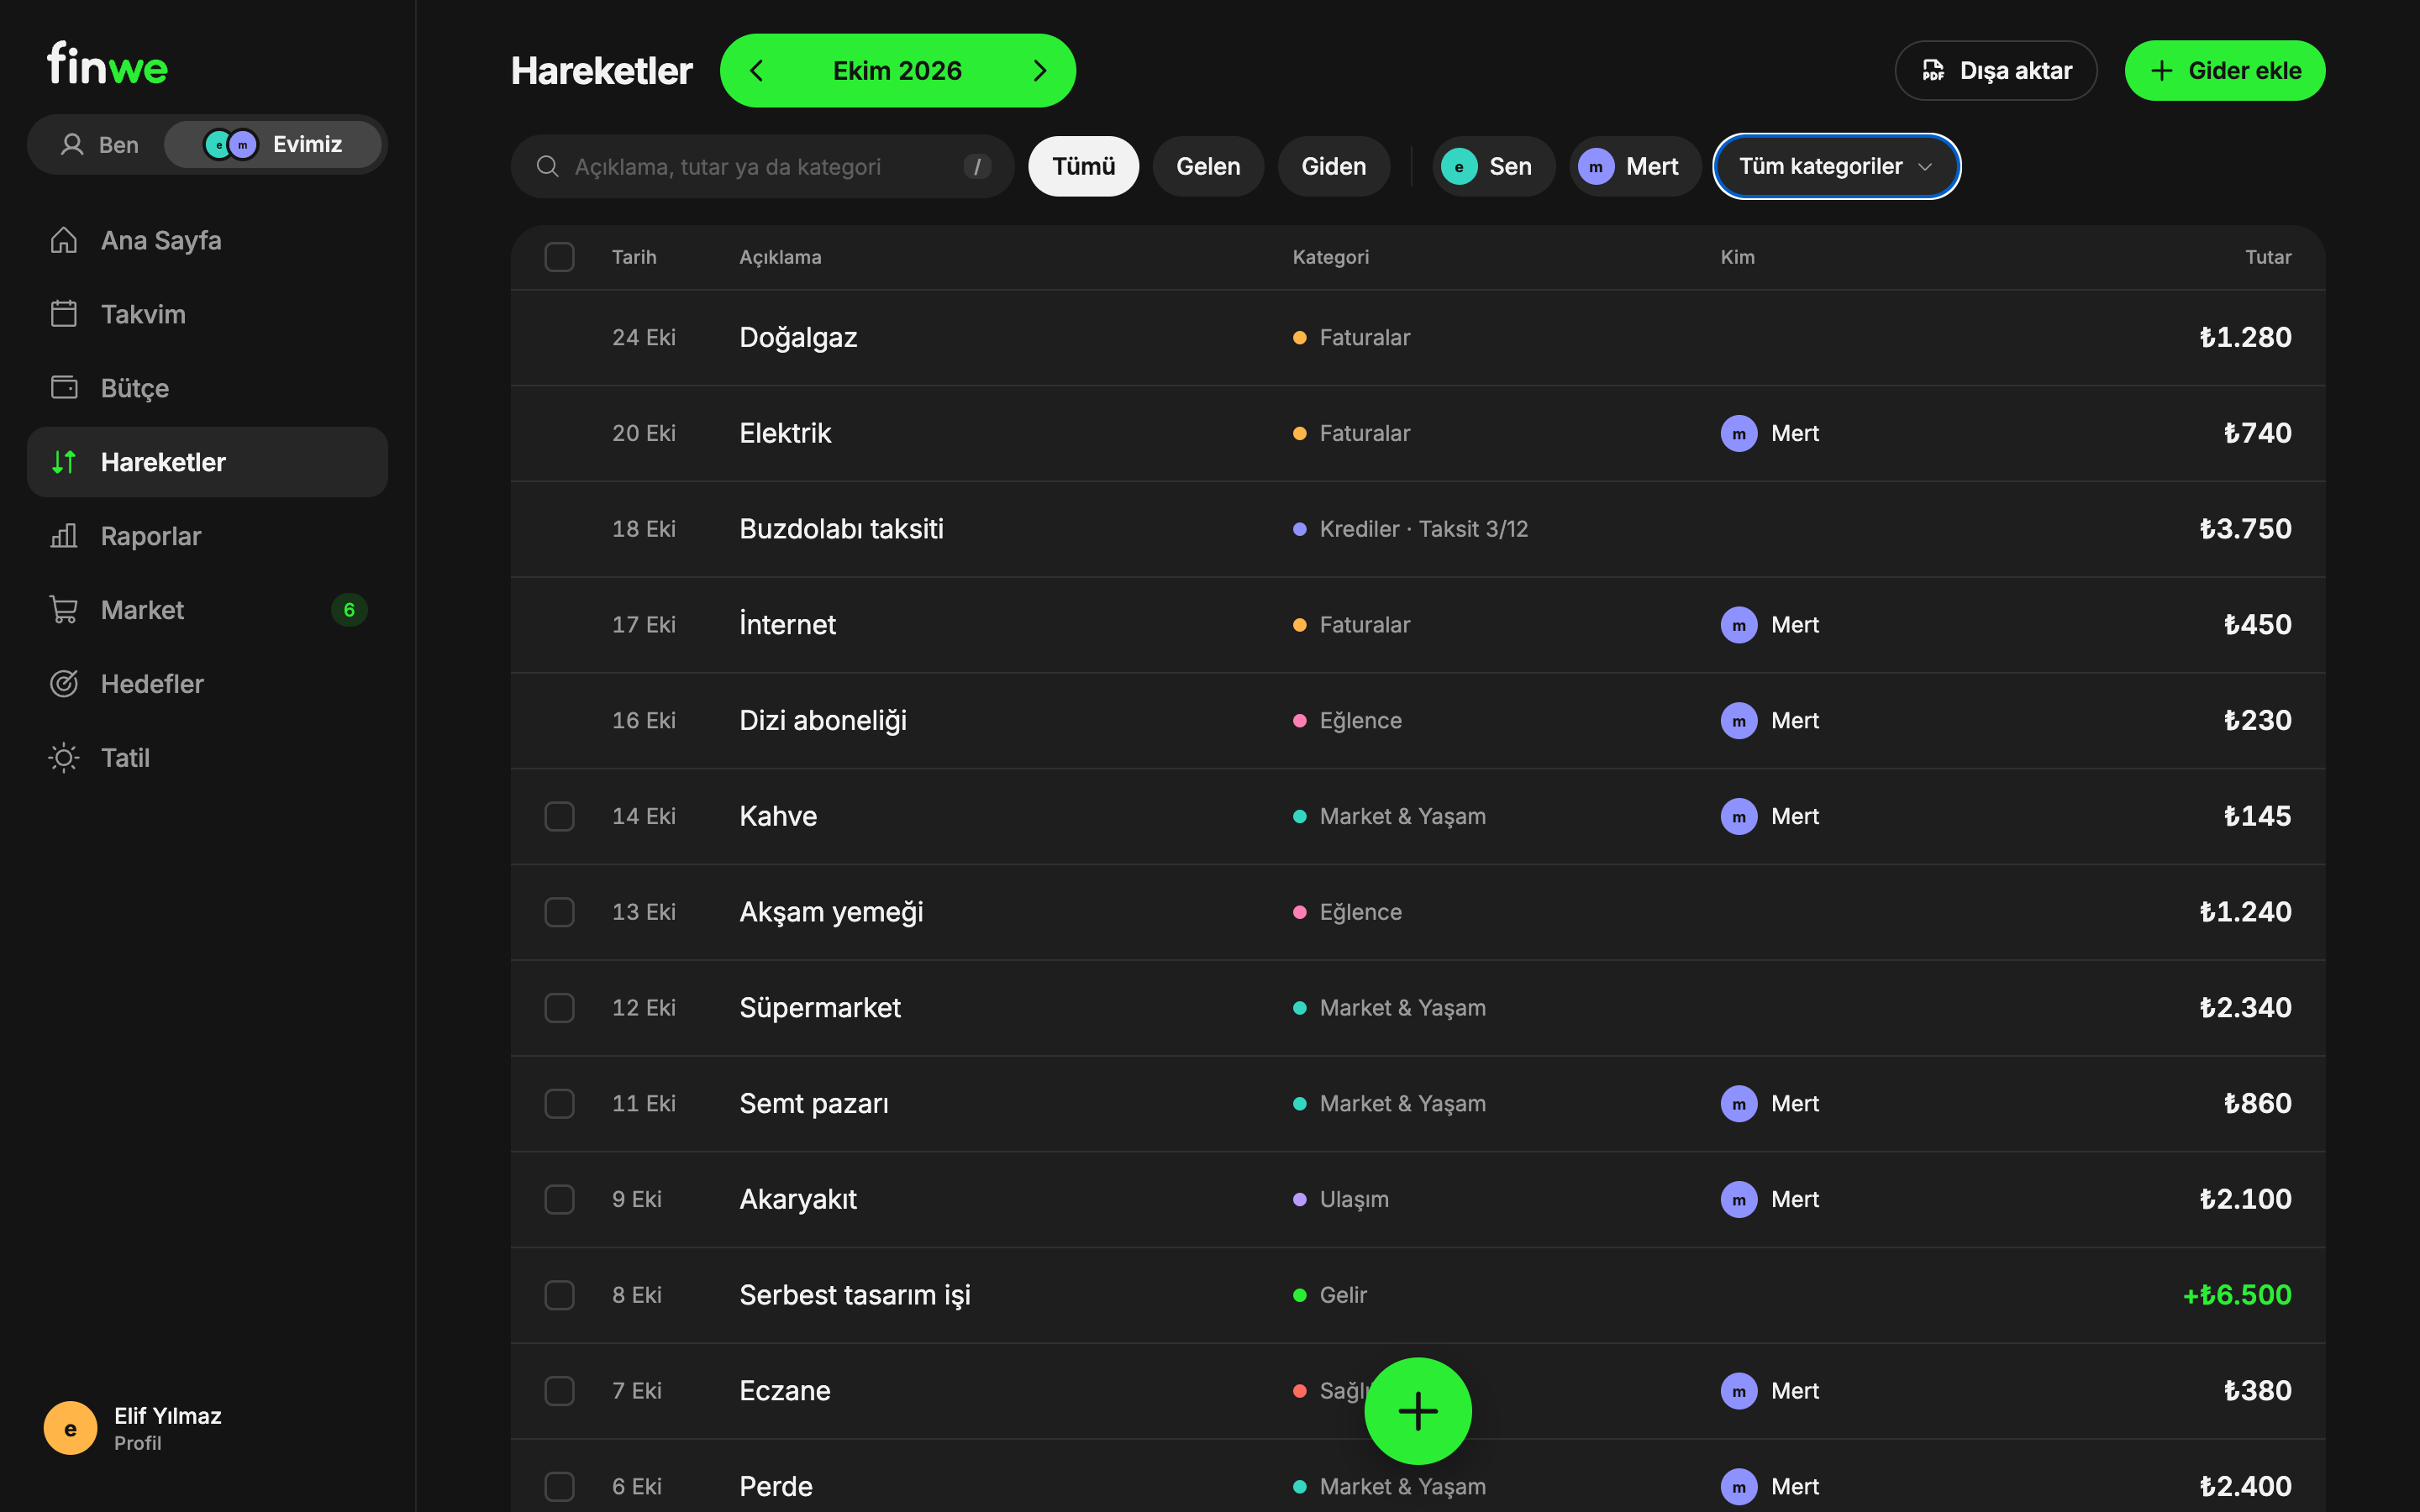Open the Profil link under Elif Yılmaz

point(138,1443)
